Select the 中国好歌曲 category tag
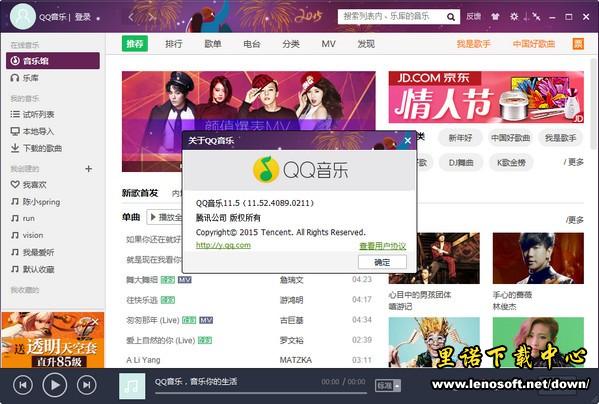 (x=510, y=138)
